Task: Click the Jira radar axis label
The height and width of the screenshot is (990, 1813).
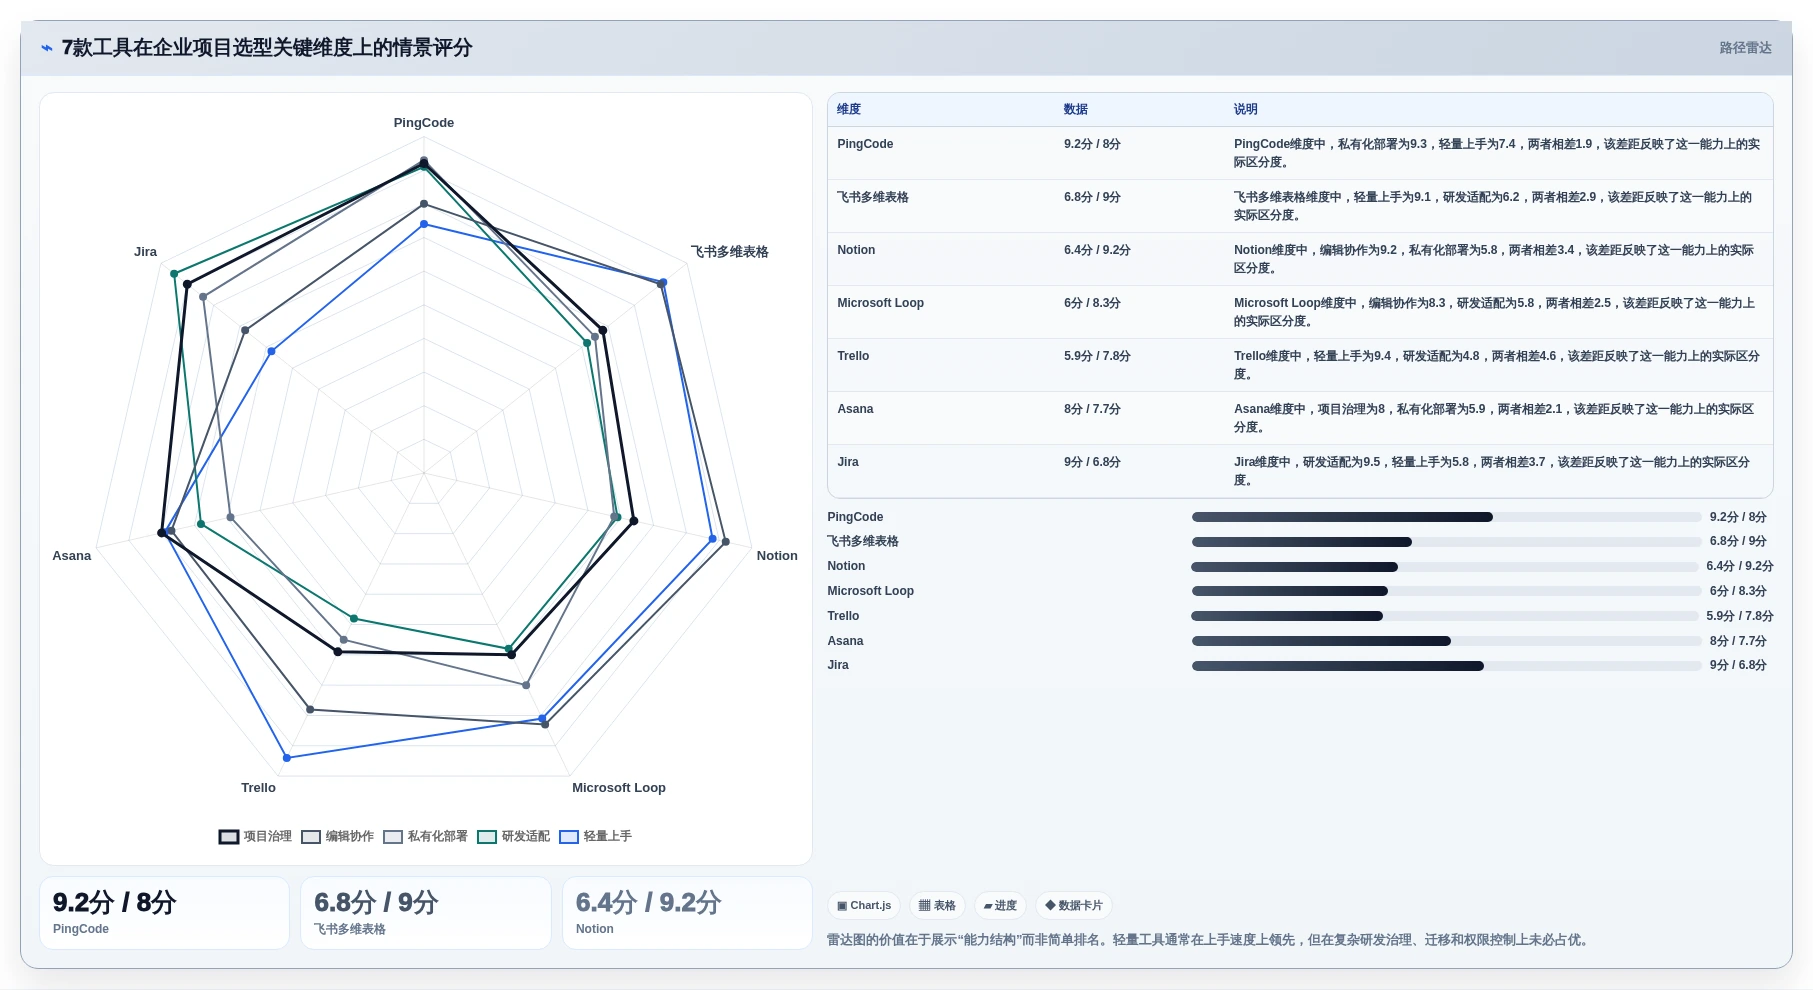Action: coord(146,252)
